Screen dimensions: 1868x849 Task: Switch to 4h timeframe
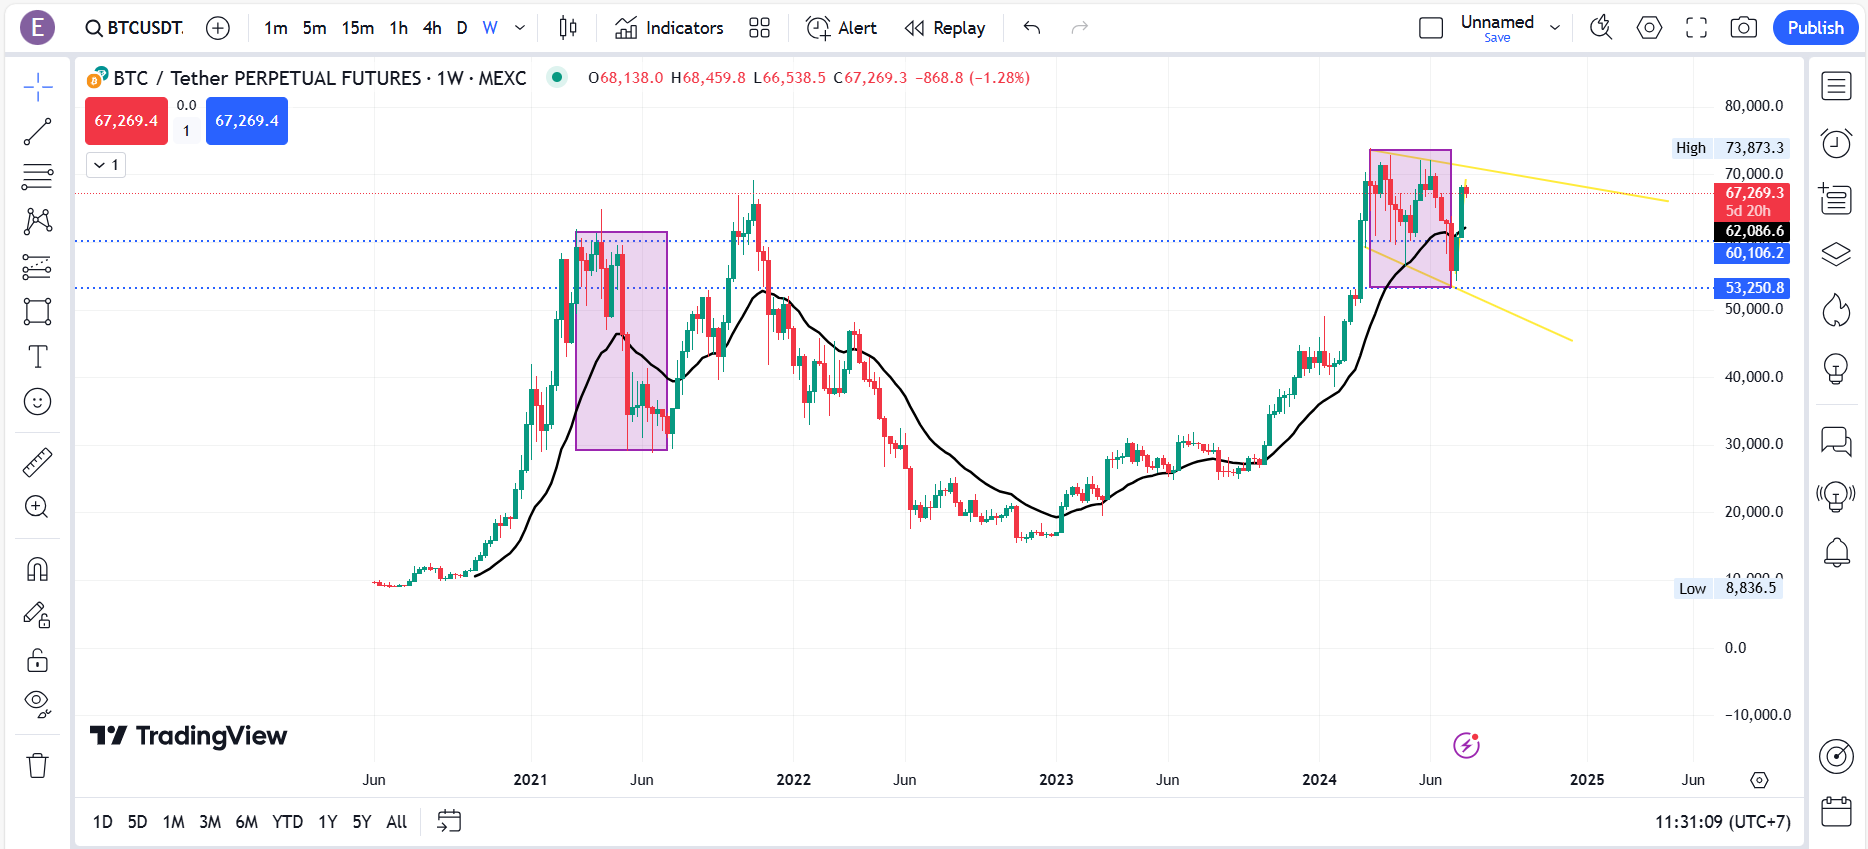pos(432,28)
